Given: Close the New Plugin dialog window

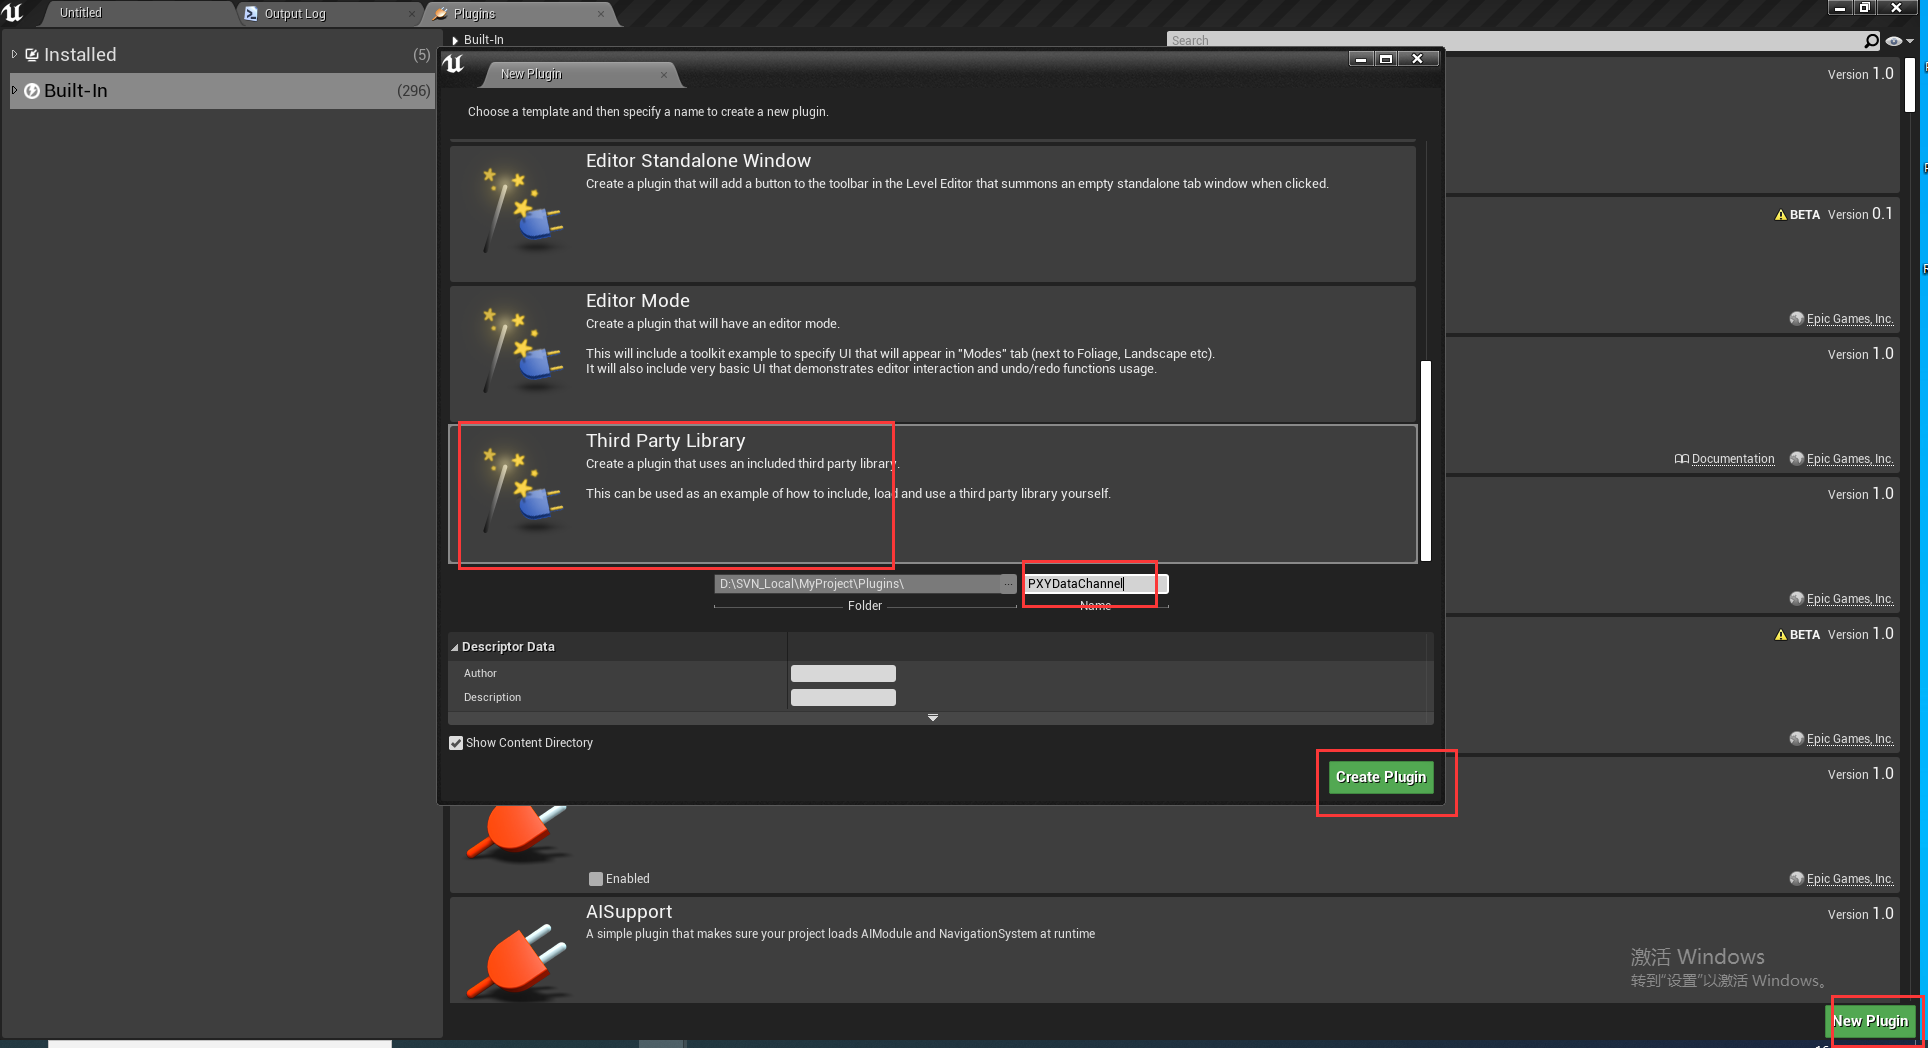Looking at the screenshot, I should point(1417,59).
